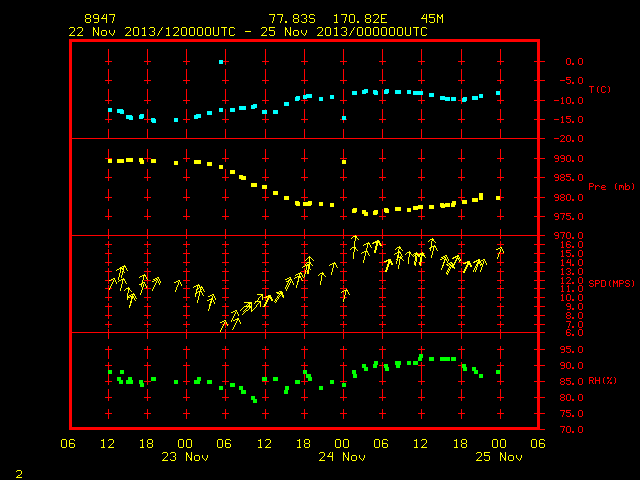Click the outlier cyan temperature point at 0.0
This screenshot has height=480, width=640.
[x=221, y=62]
